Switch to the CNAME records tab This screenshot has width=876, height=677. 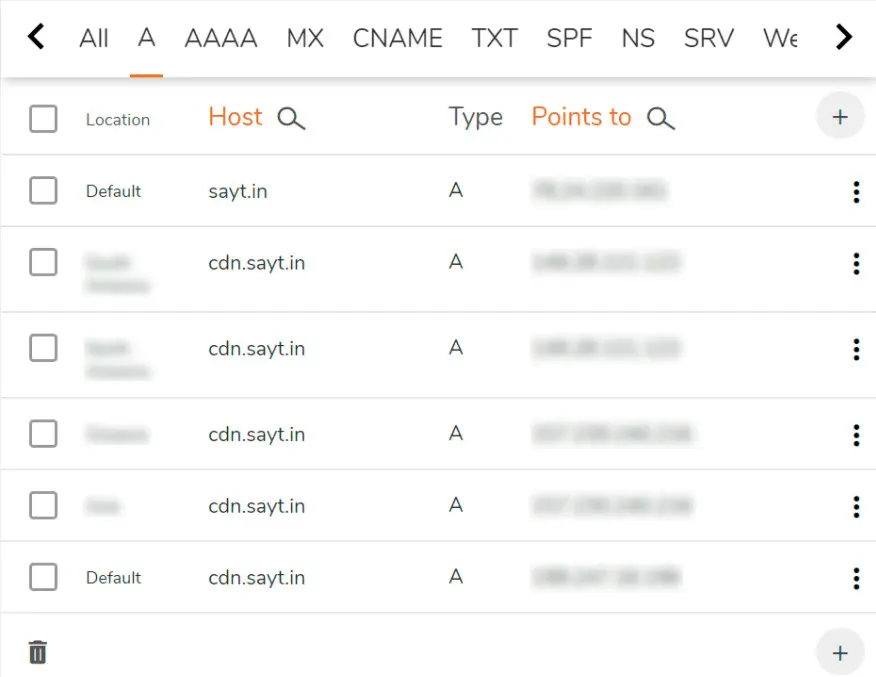(x=398, y=38)
